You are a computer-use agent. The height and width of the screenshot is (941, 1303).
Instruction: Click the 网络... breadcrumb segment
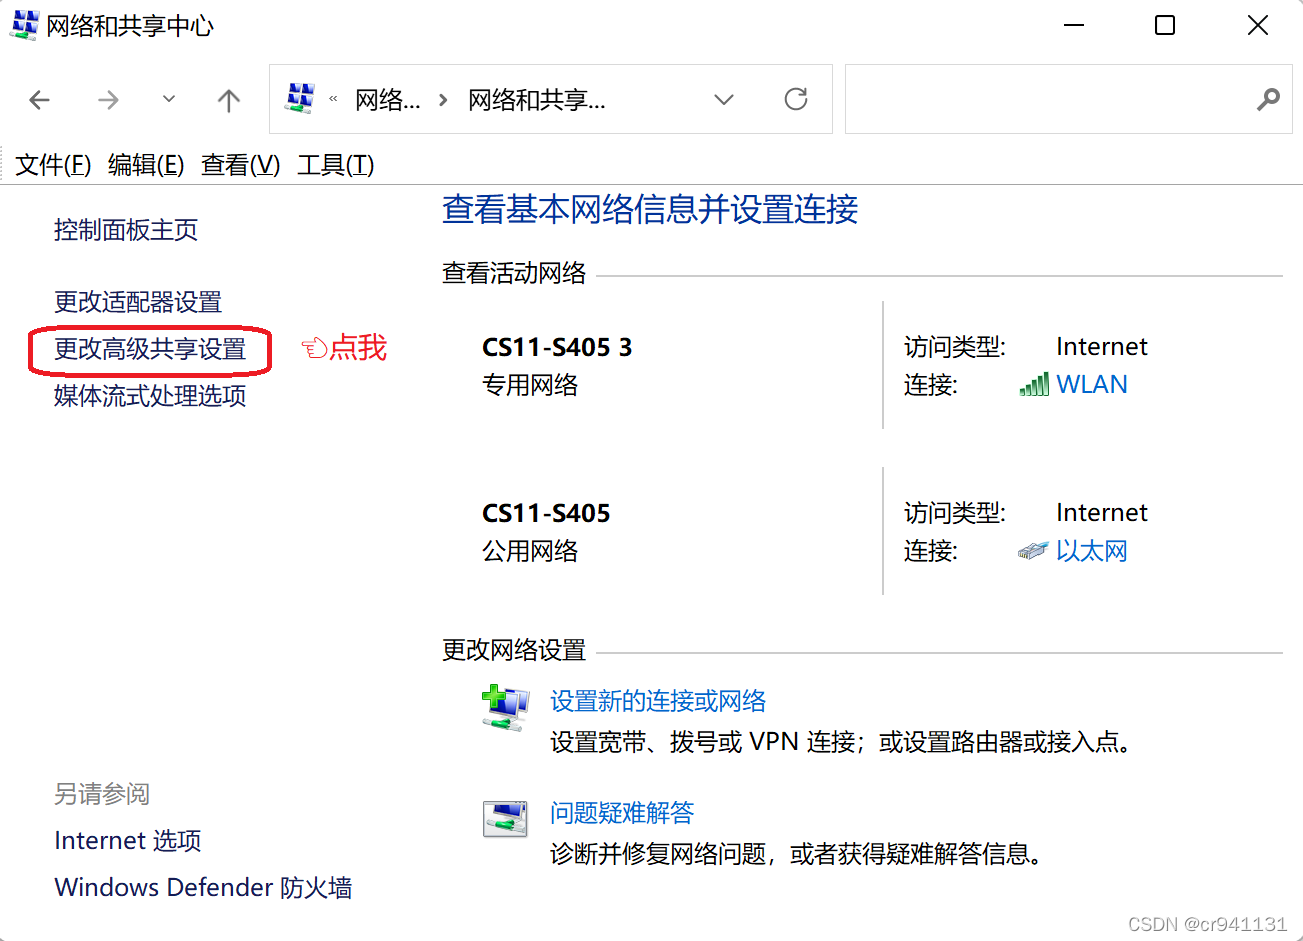pos(388,100)
